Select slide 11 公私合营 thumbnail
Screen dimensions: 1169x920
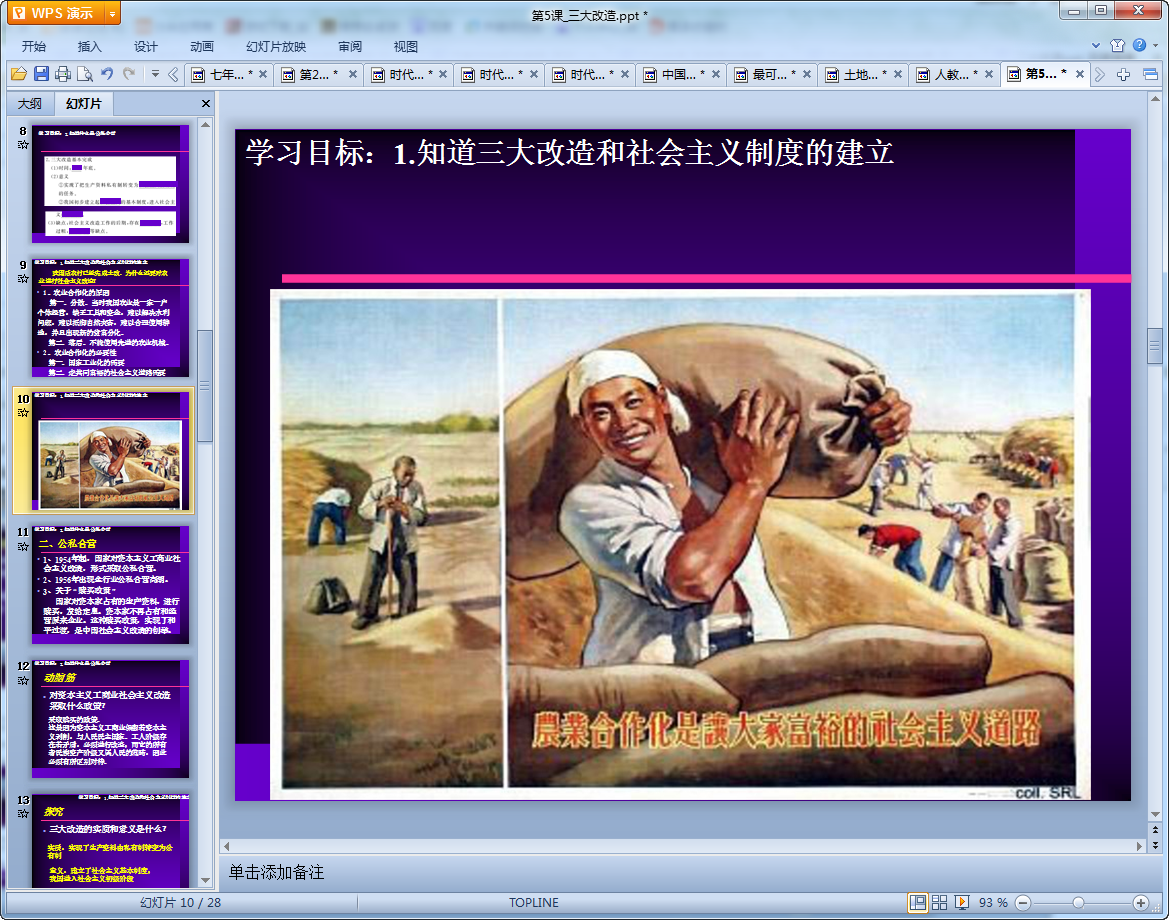pyautogui.click(x=110, y=585)
